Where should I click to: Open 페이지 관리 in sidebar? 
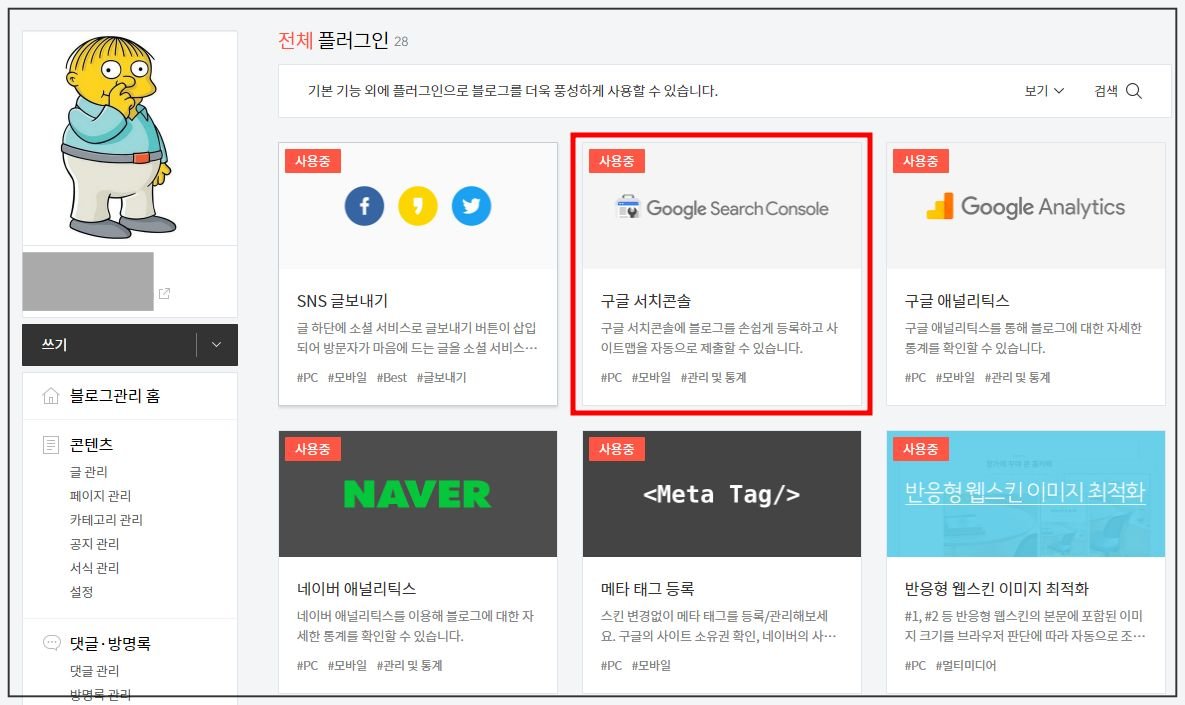click(101, 496)
